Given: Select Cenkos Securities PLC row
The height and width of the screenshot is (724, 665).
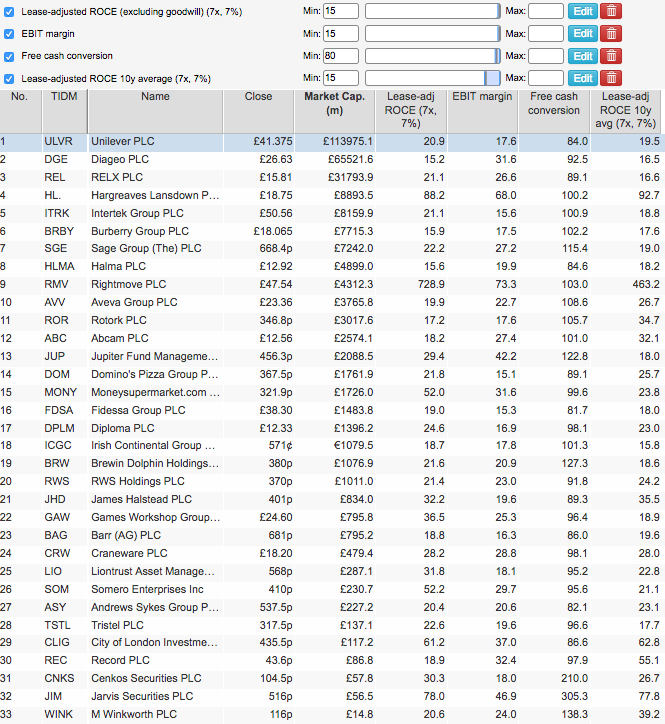Looking at the screenshot, I should click(332, 679).
